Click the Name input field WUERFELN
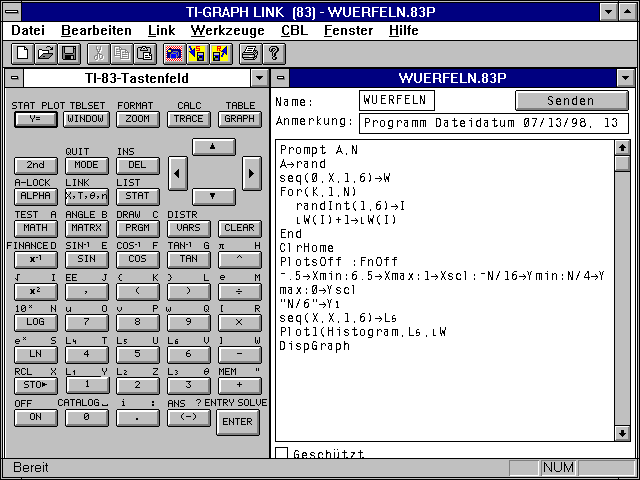The width and height of the screenshot is (640, 480). [397, 100]
